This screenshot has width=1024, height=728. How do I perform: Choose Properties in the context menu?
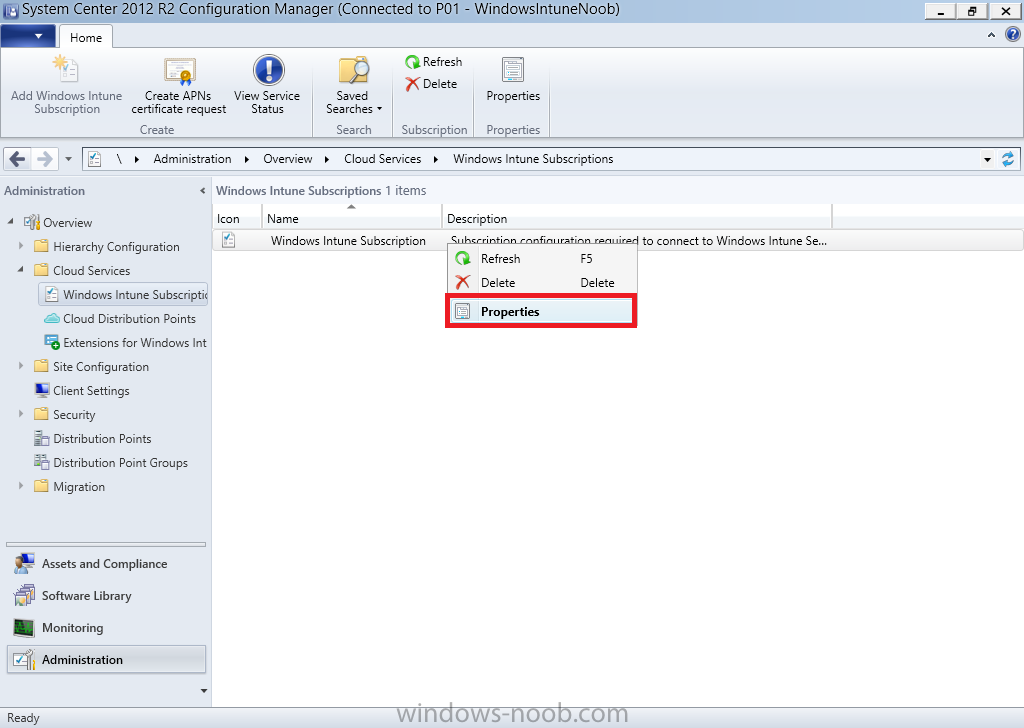[x=541, y=311]
